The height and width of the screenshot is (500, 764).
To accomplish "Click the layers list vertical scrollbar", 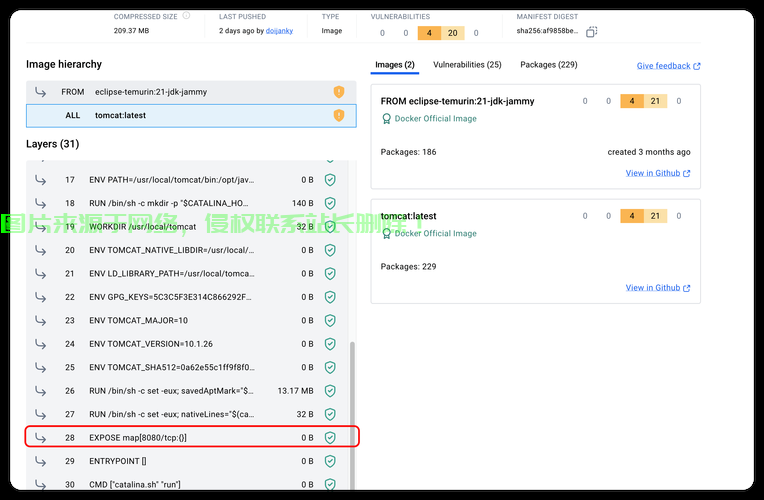I will click(x=352, y=414).
